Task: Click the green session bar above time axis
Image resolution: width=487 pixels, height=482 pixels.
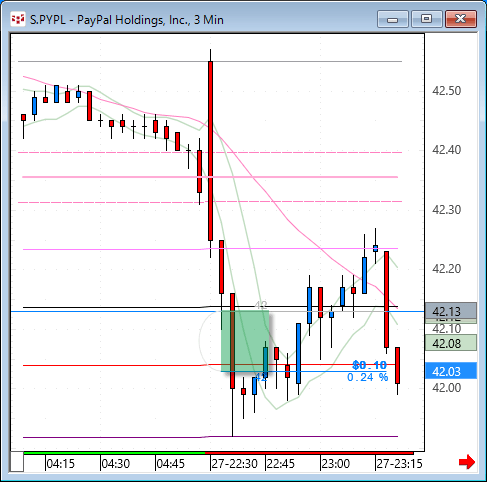Action: (x=114, y=453)
